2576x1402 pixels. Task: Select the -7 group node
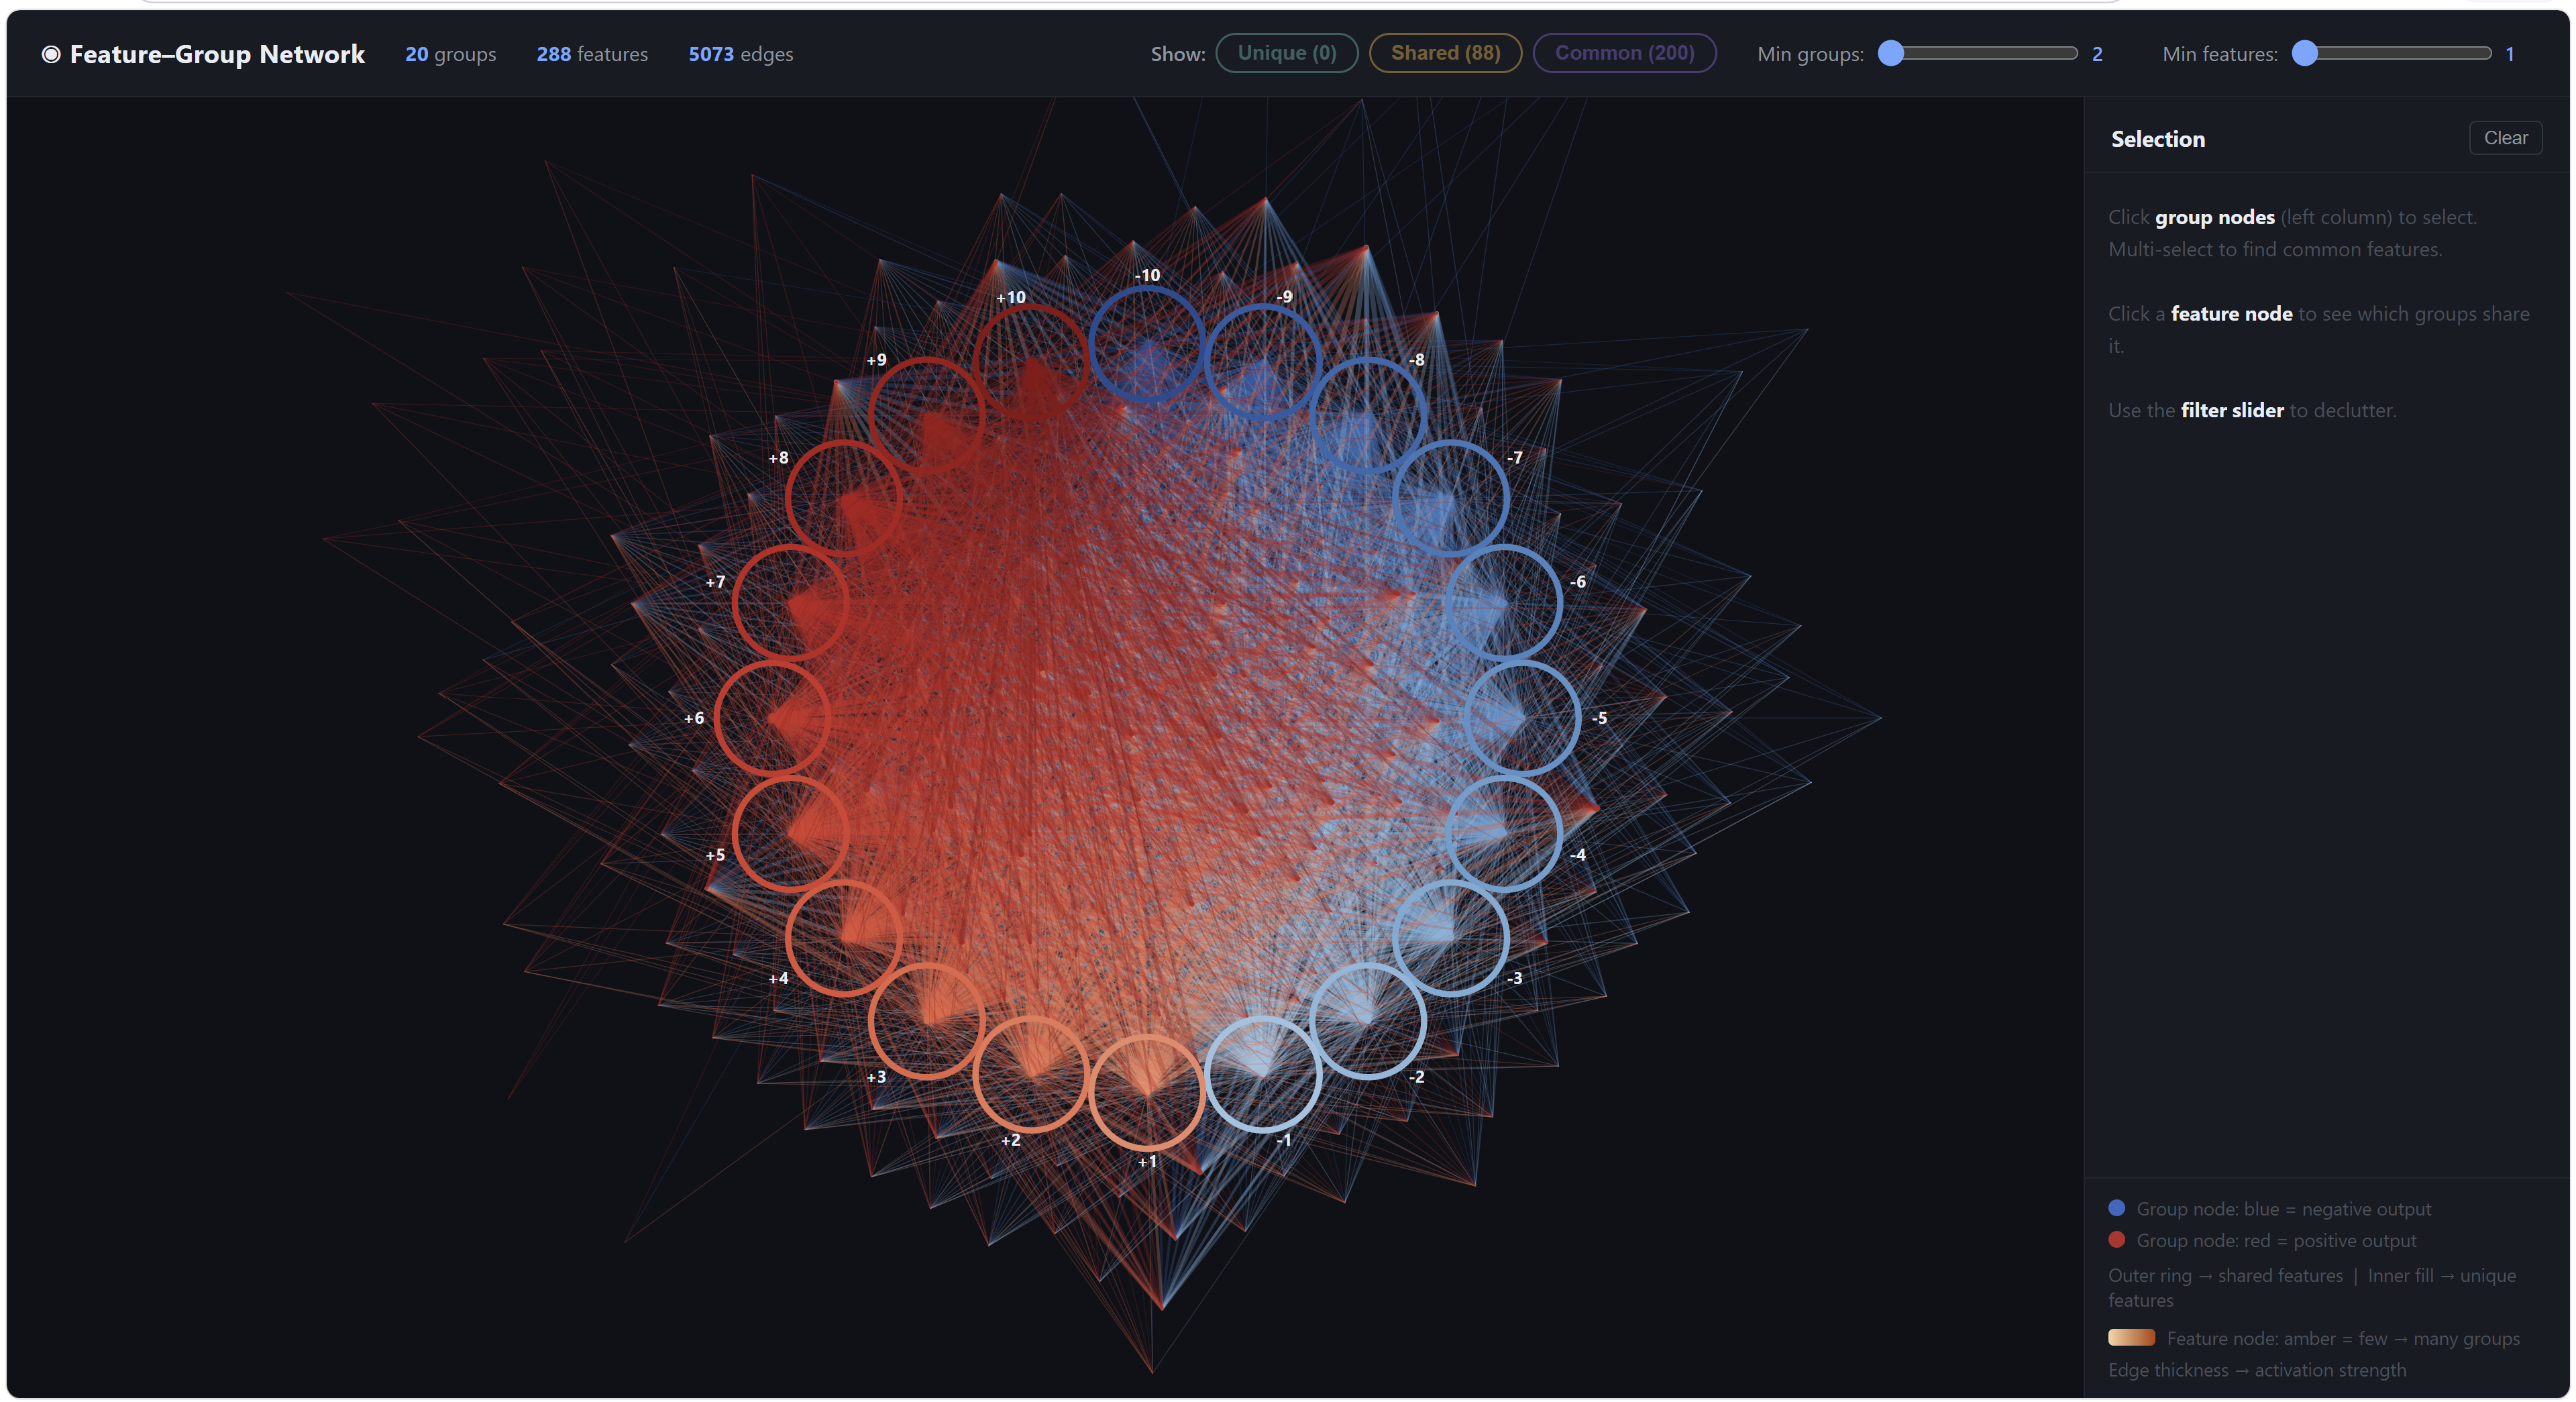pos(1450,498)
